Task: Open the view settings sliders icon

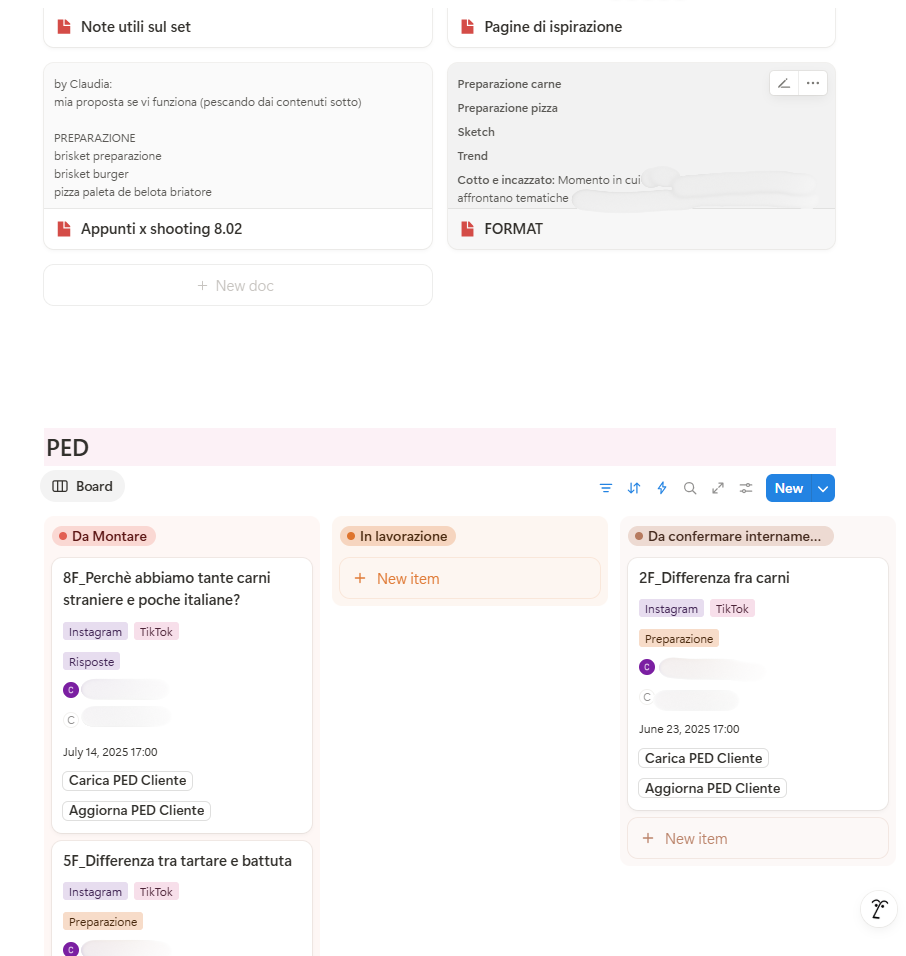Action: (x=746, y=488)
